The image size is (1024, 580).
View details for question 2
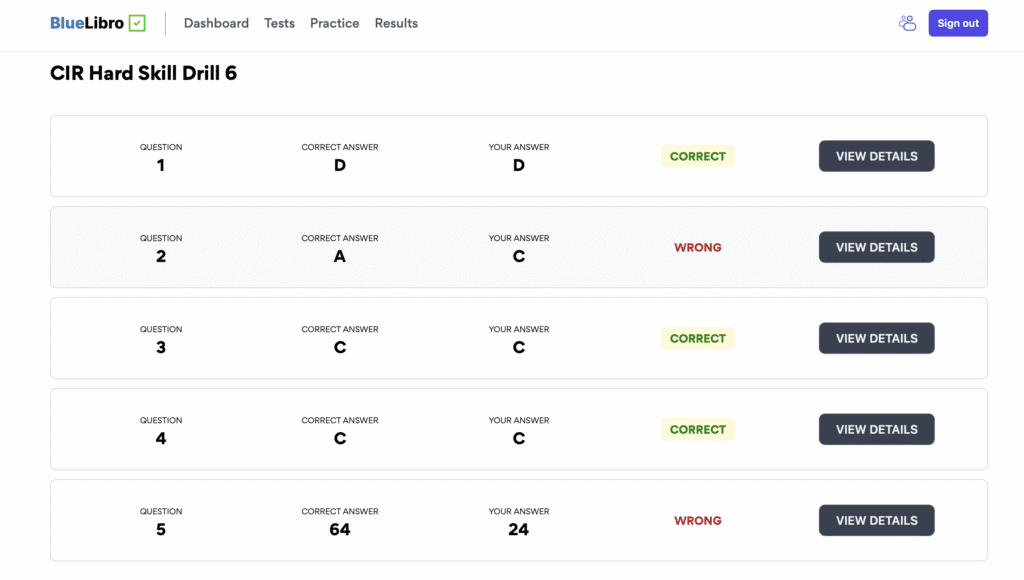point(876,247)
